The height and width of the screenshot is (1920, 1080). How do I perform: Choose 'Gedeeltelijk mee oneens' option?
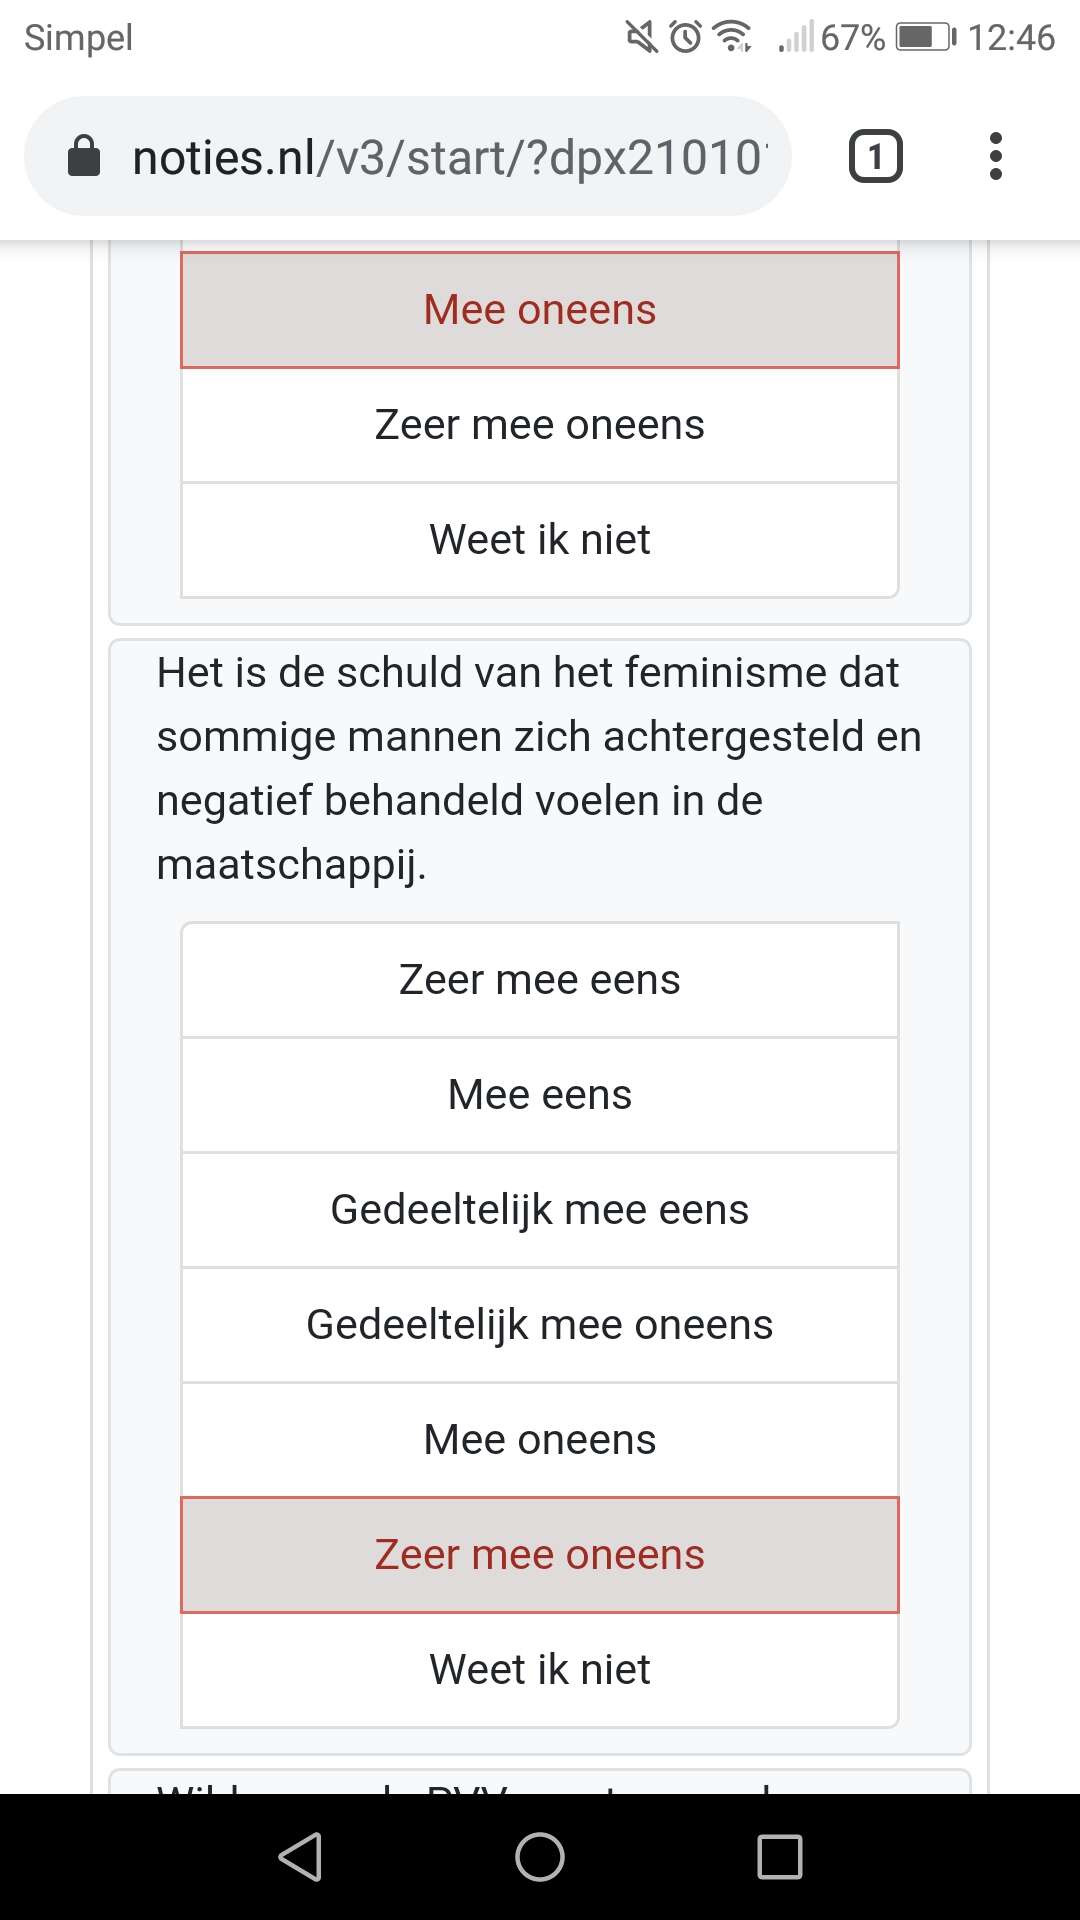pos(540,1325)
